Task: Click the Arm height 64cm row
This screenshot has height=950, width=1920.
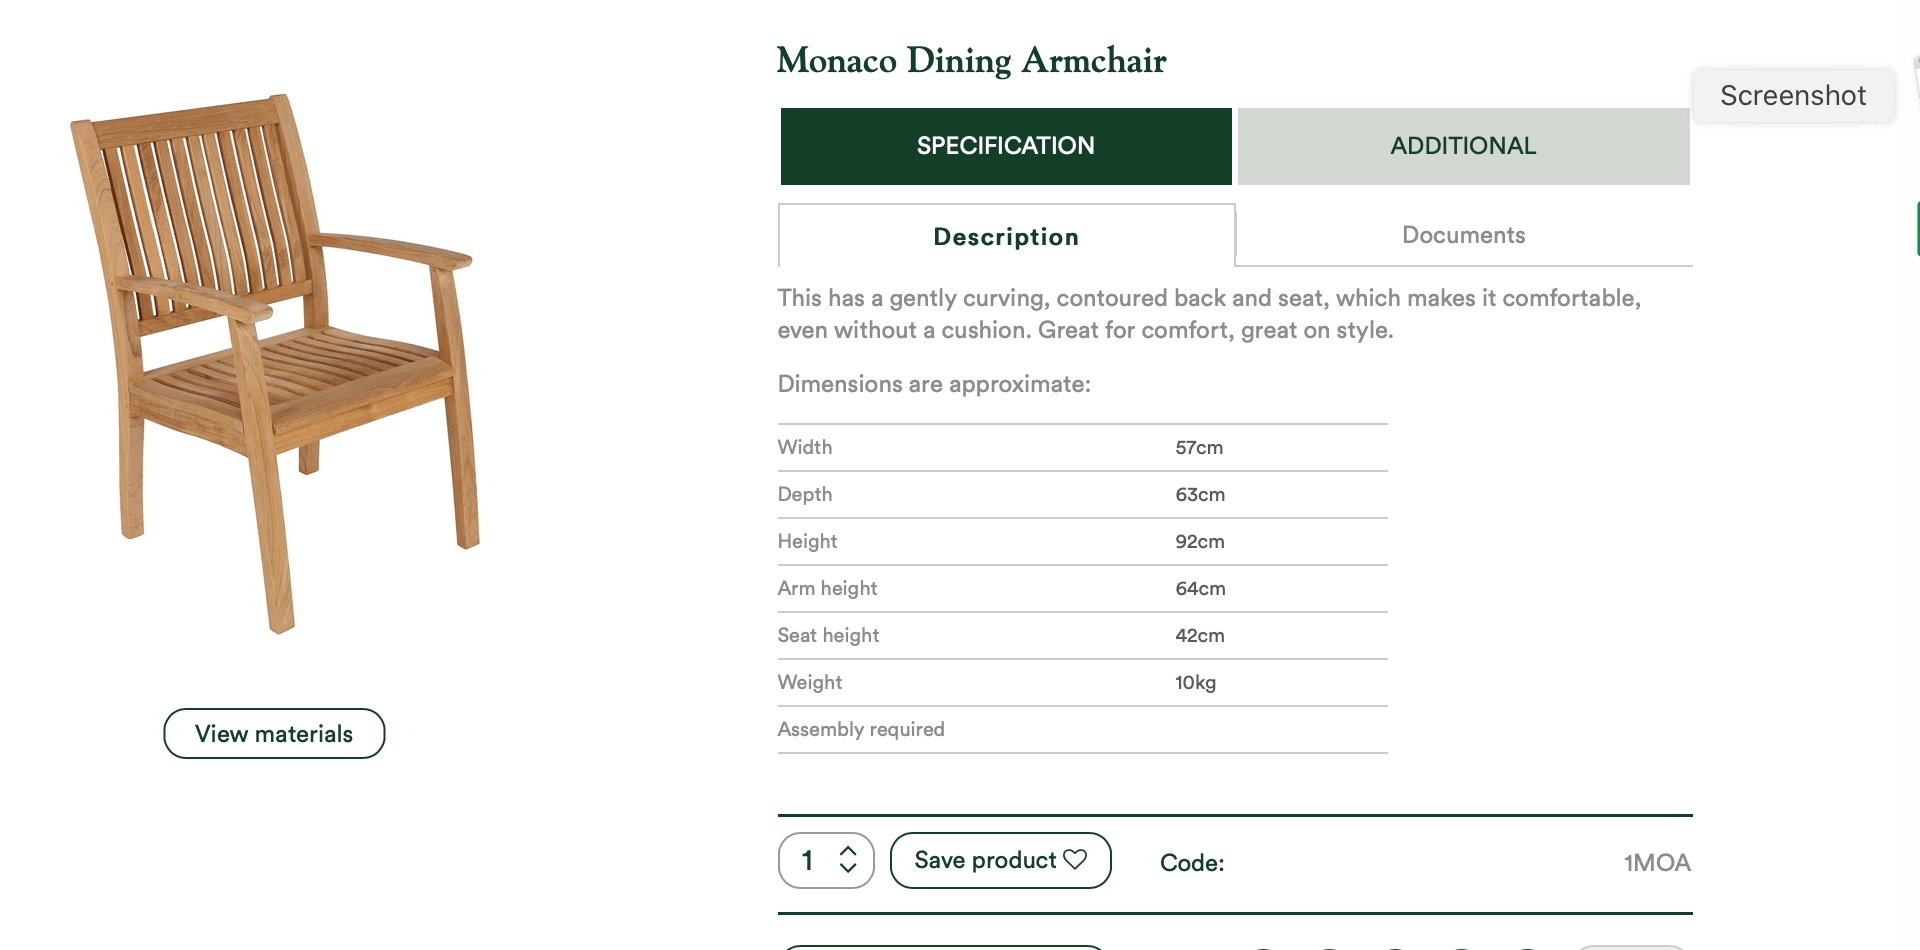Action: click(x=1083, y=588)
